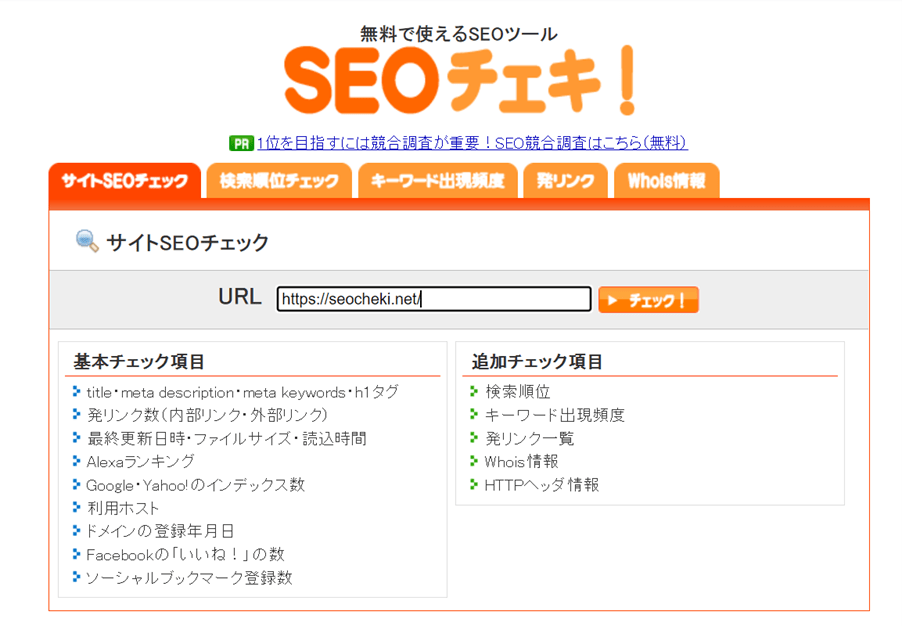This screenshot has height=626, width=902.
Task: Click the サイトSEOチェック section heading
Action: click(x=188, y=242)
